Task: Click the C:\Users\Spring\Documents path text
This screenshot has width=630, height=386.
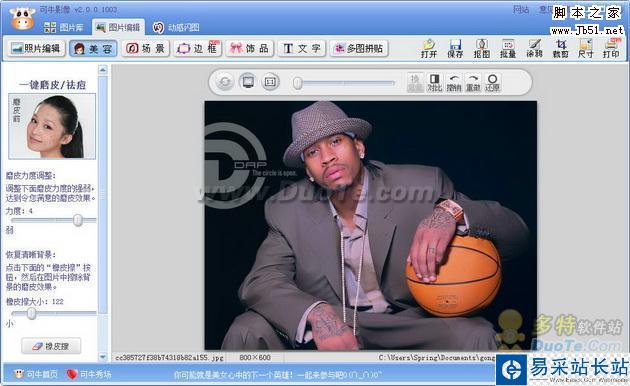Action: pyautogui.click(x=437, y=357)
